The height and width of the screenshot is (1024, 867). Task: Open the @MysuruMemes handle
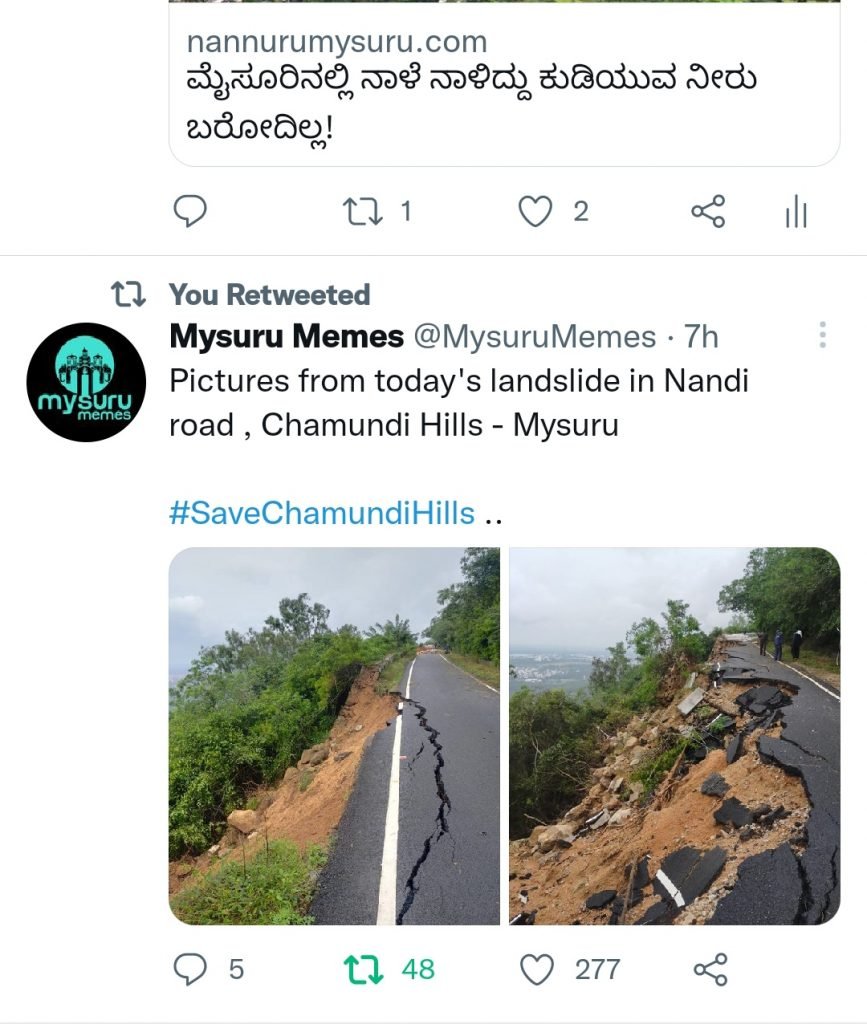534,338
